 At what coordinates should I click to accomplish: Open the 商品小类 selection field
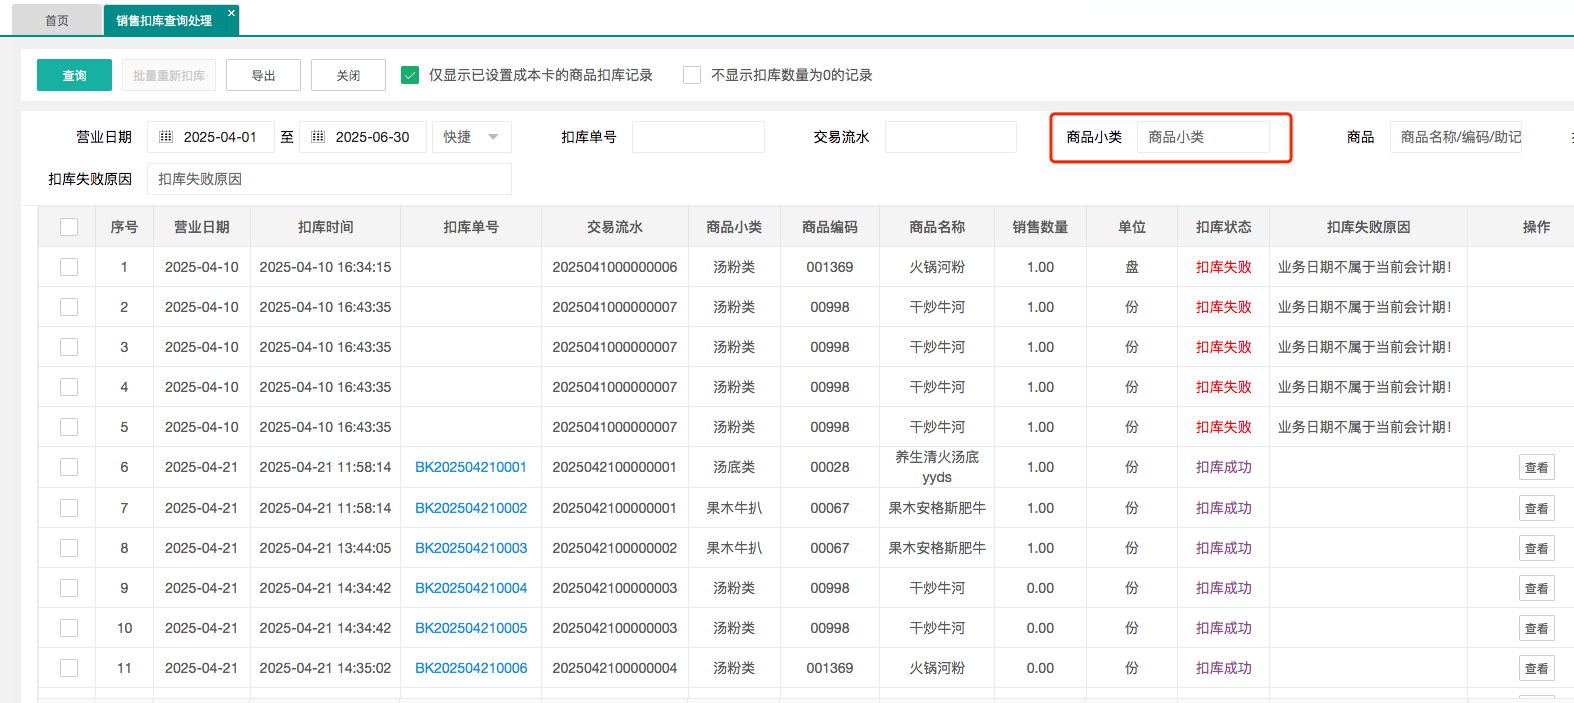[1203, 137]
